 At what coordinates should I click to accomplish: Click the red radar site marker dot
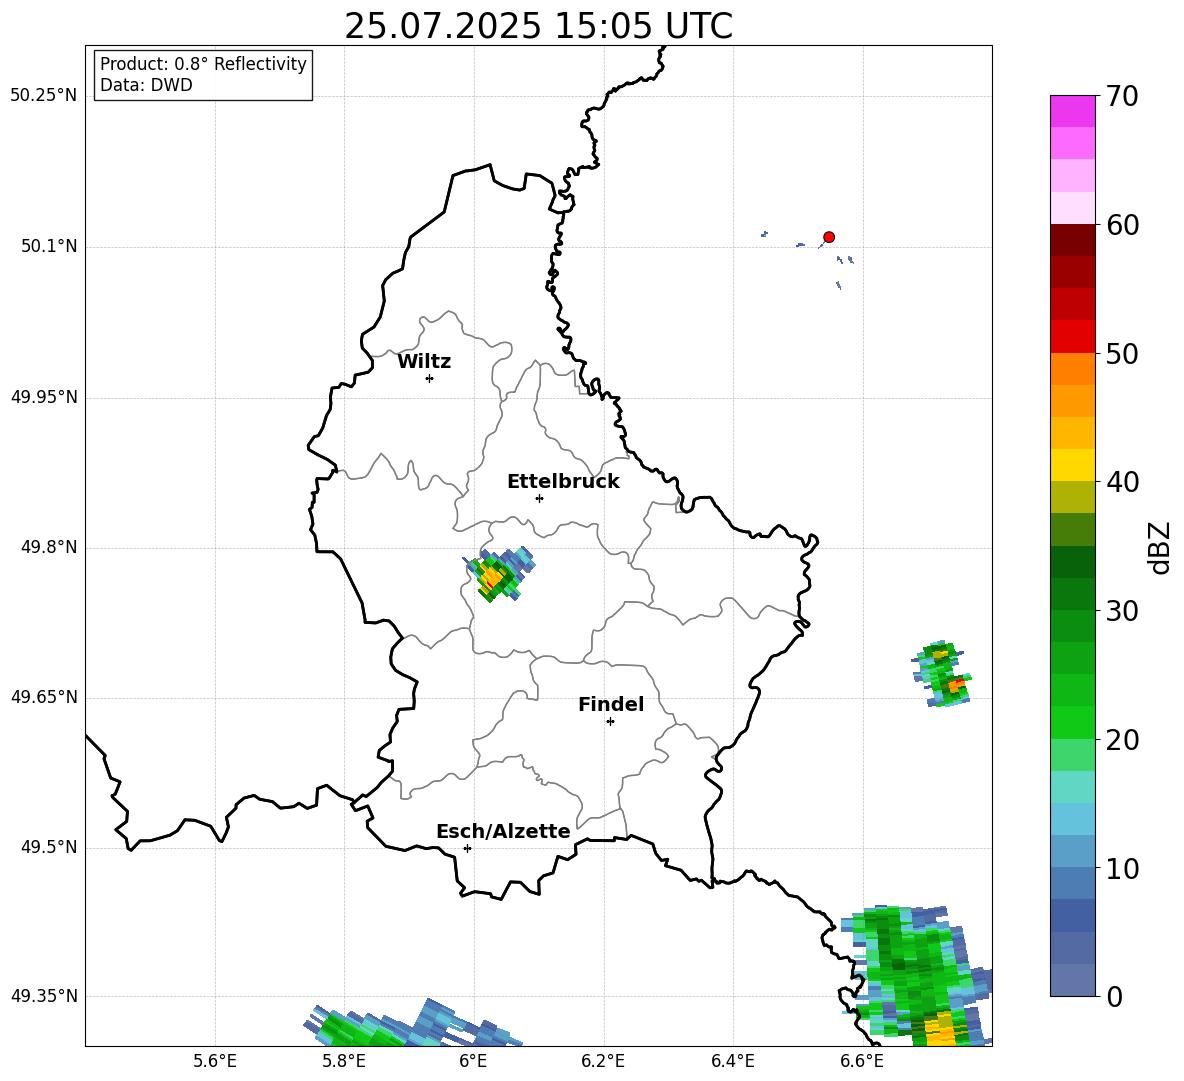(829, 237)
